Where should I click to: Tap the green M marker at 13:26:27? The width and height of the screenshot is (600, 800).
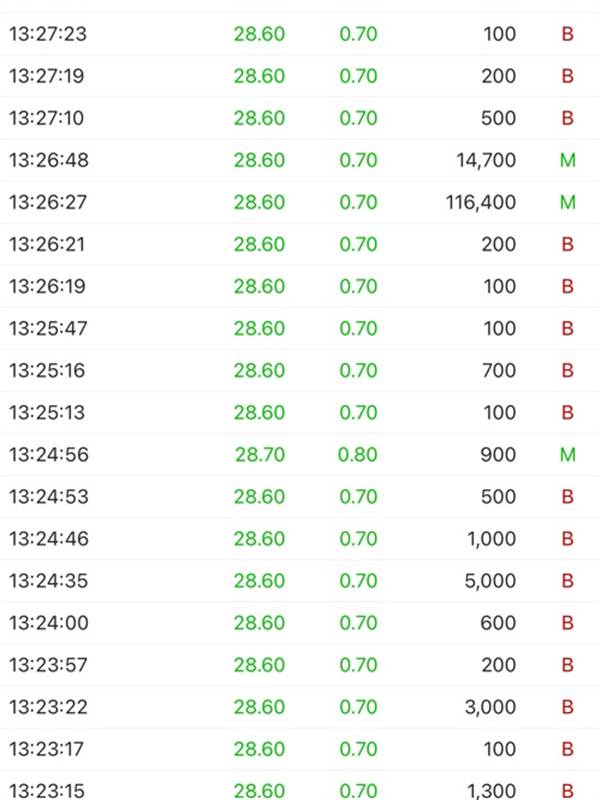(567, 203)
